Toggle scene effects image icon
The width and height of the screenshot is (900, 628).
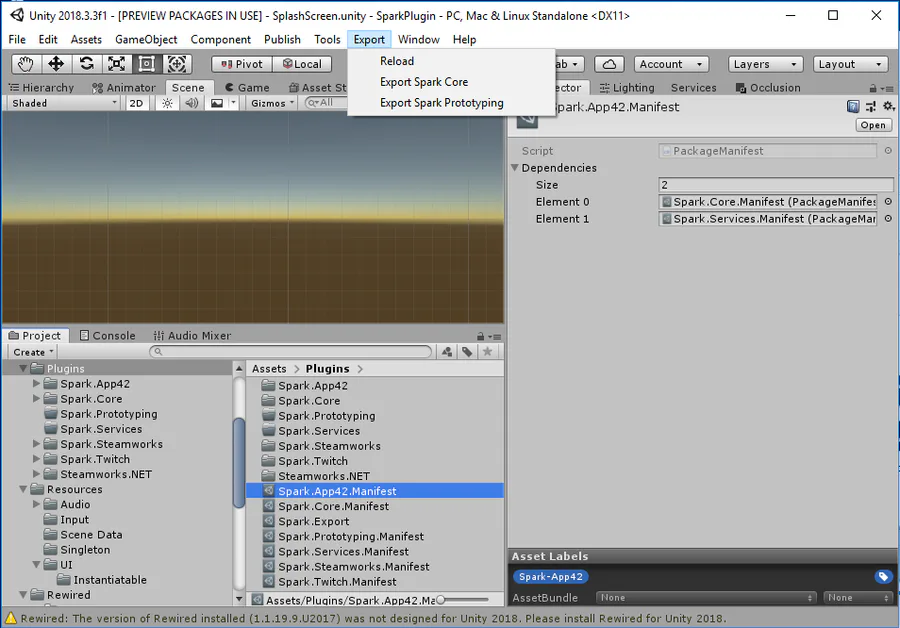(x=217, y=103)
